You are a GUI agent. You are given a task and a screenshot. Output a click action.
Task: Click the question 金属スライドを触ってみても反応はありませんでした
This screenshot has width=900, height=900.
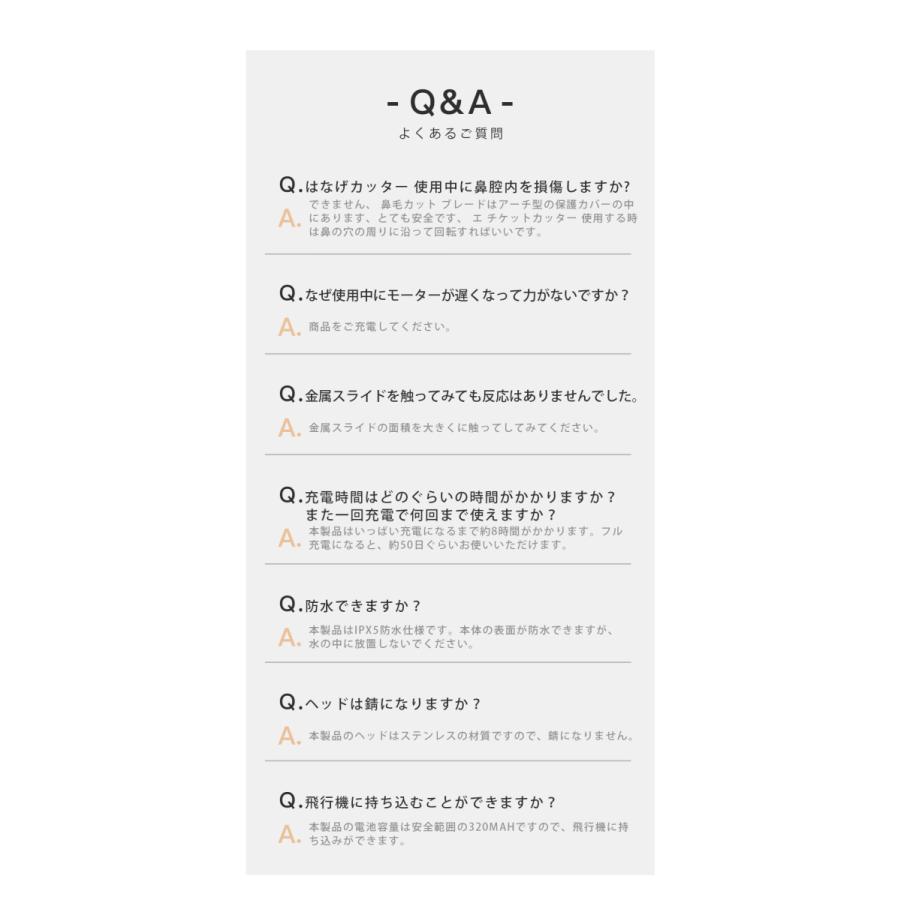click(x=471, y=396)
